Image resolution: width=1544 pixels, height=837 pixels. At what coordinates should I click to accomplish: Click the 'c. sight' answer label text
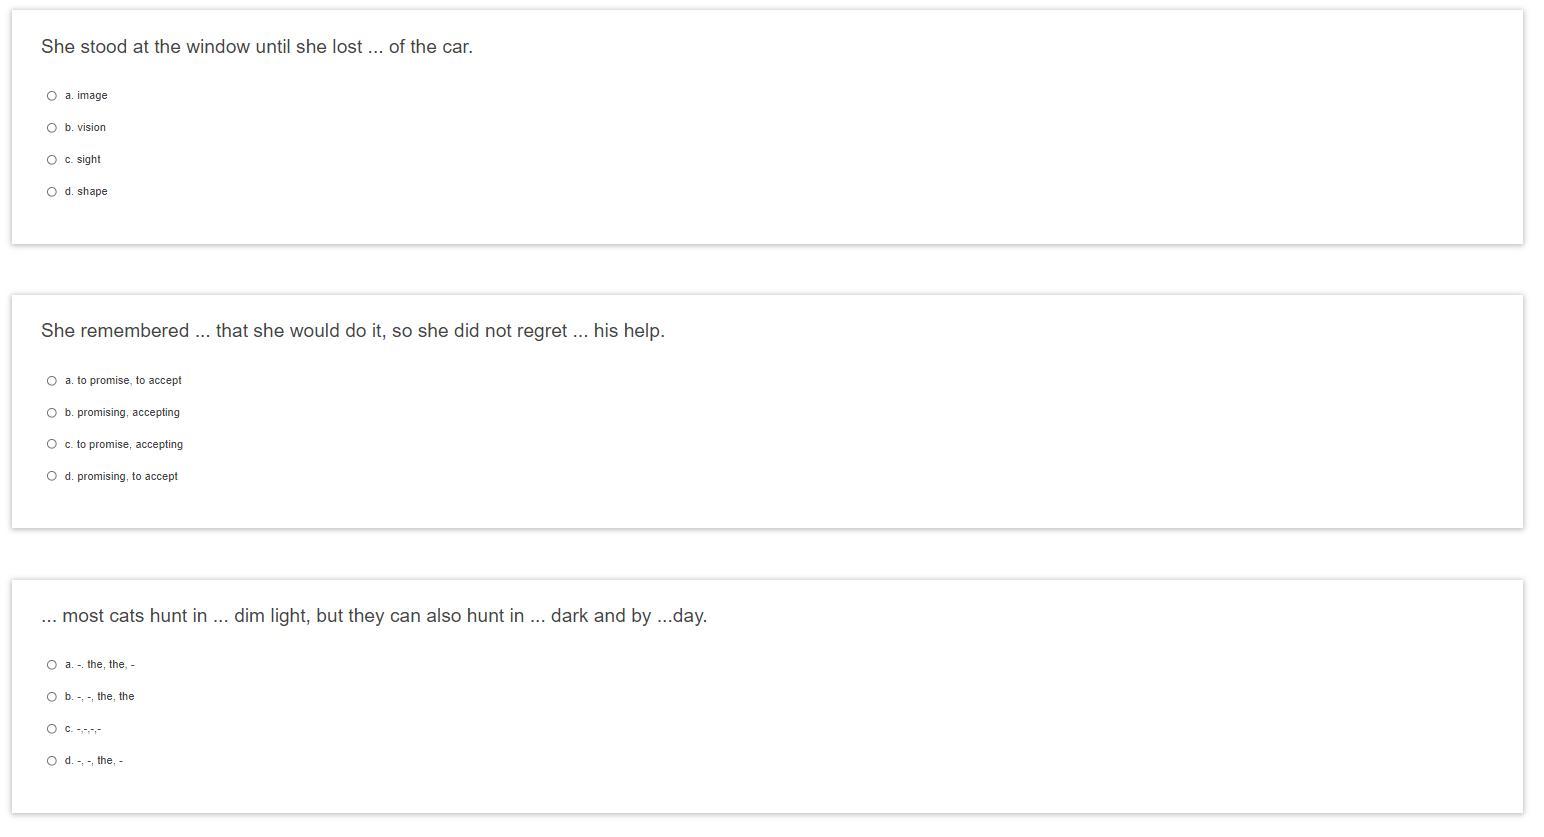pos(83,160)
